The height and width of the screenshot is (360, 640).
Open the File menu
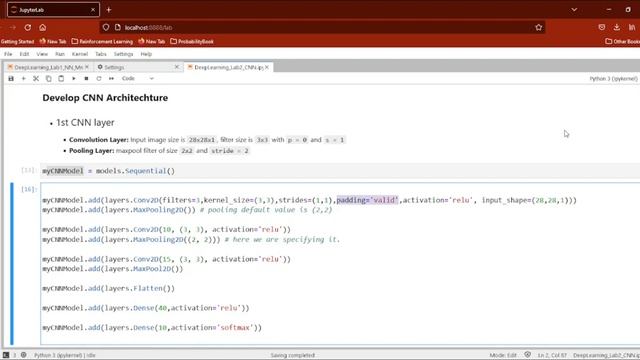(8, 54)
